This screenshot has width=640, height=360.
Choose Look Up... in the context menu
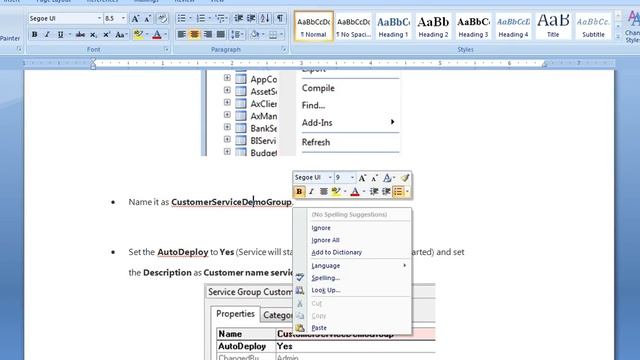pos(326,290)
